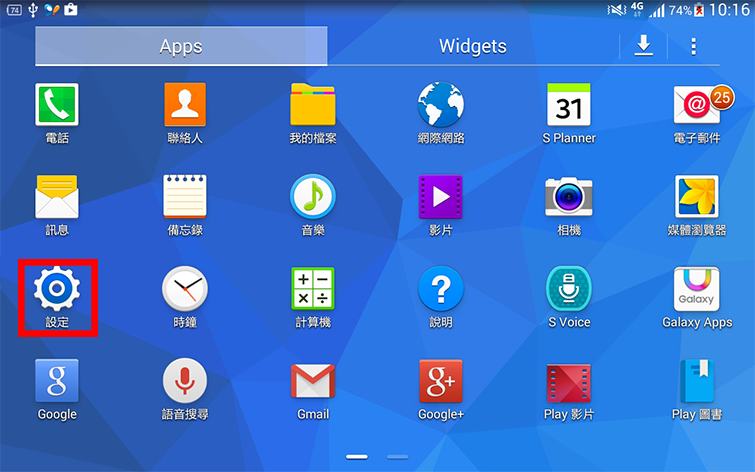This screenshot has width=755, height=472.
Task: Launch the 網際網路 browser globe
Action: click(x=441, y=105)
